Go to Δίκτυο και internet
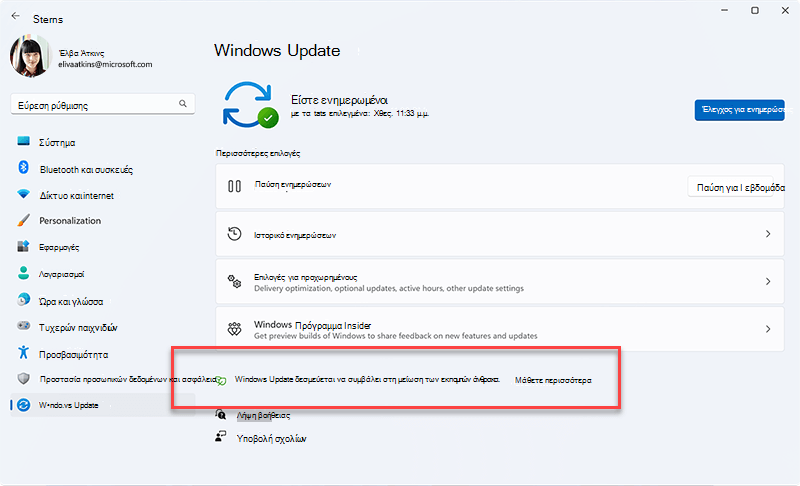 (77, 196)
